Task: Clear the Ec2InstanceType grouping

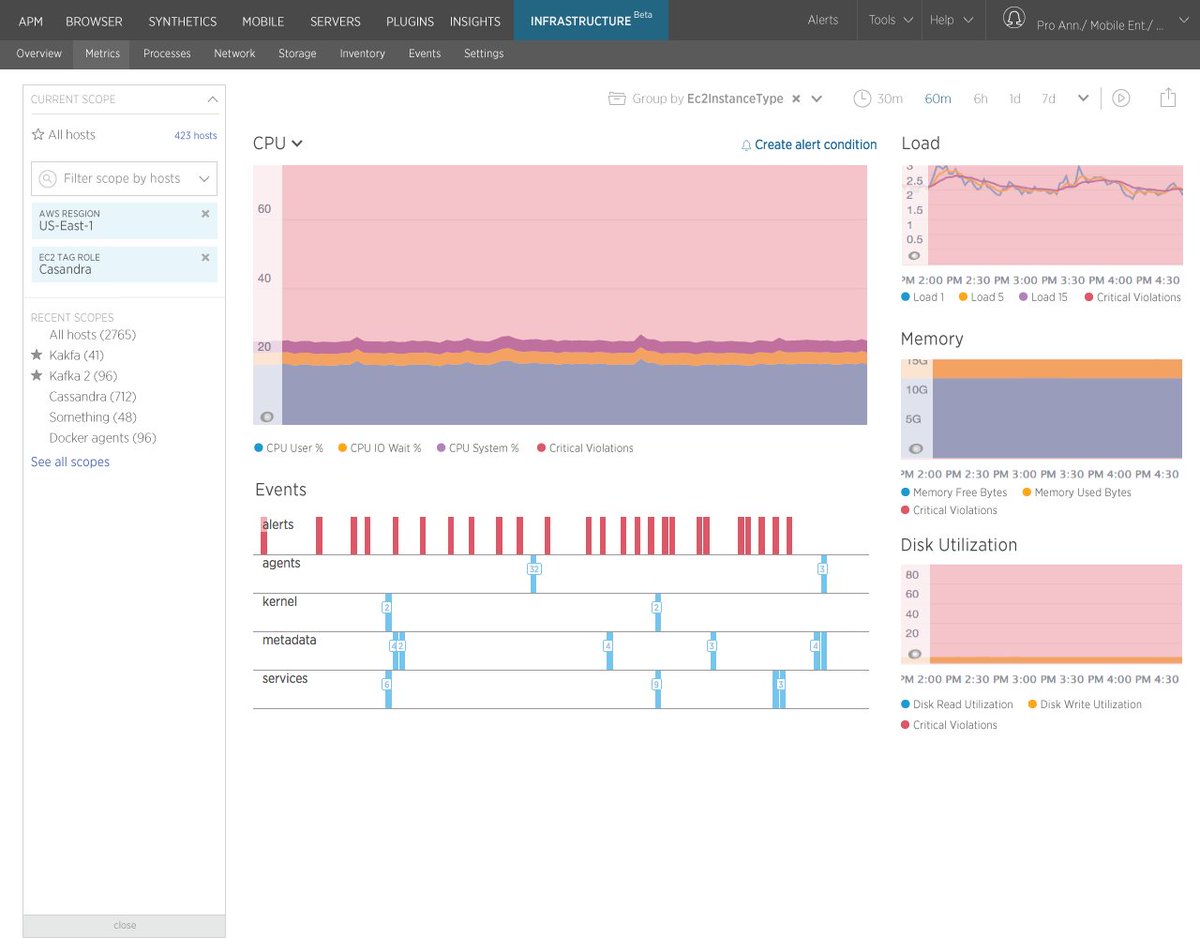Action: [796, 99]
